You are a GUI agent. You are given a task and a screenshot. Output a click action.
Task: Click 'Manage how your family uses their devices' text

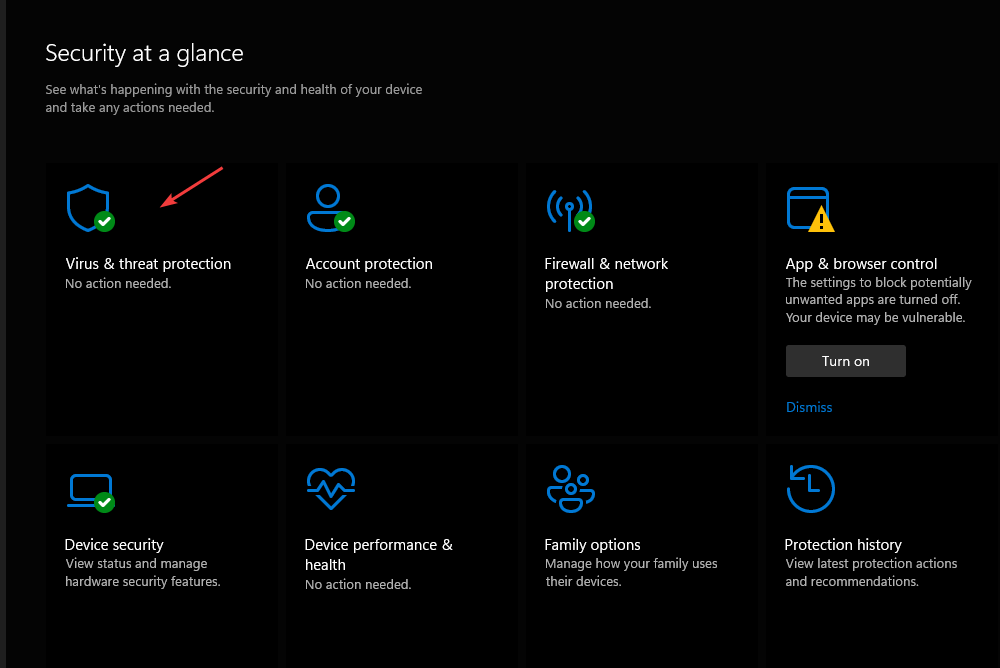click(631, 572)
